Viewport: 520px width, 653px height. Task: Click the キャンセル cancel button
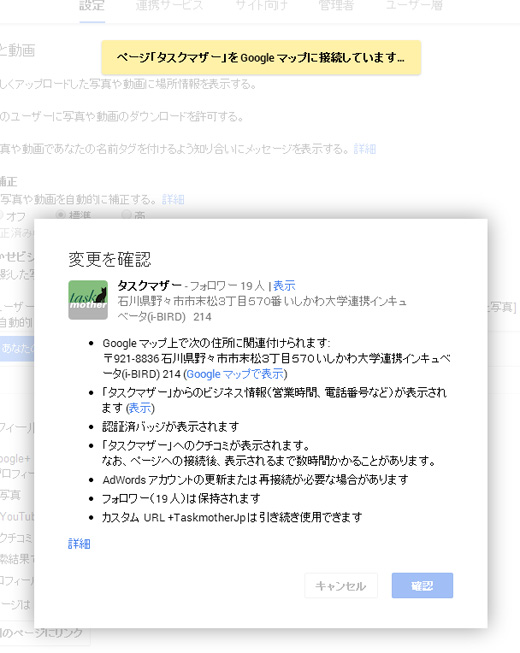tap(341, 586)
